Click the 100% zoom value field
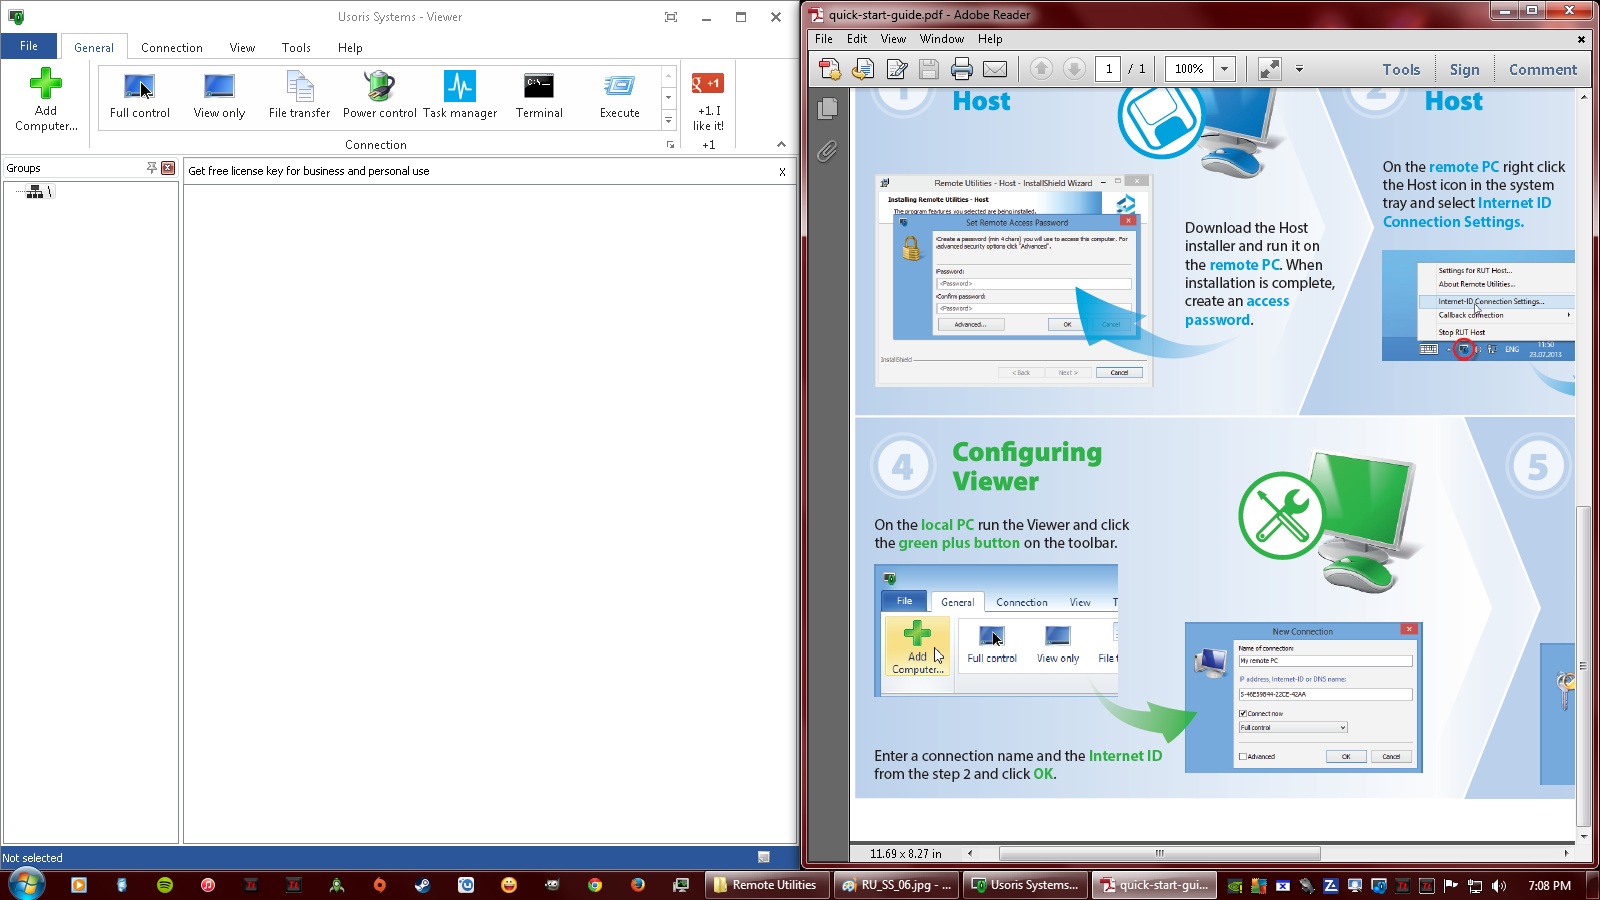 (x=1190, y=69)
